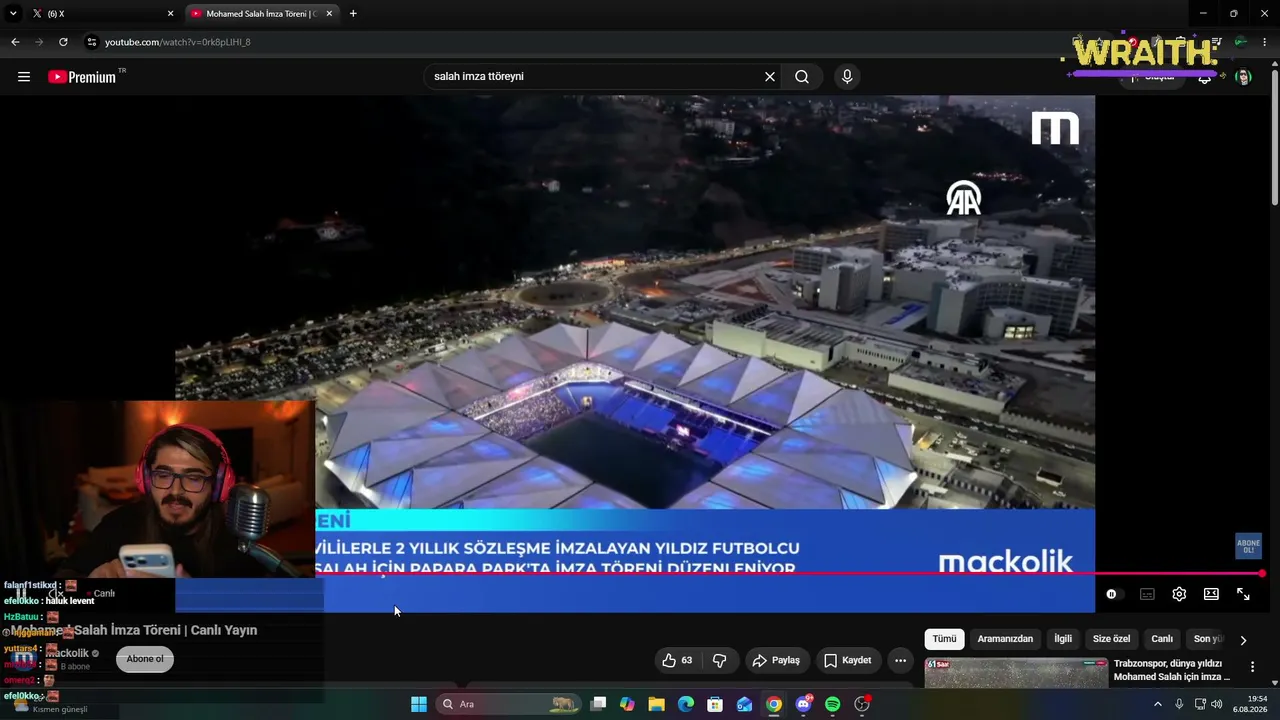This screenshot has width=1280, height=720.
Task: Show hidden system tray icons
Action: pyautogui.click(x=1158, y=704)
